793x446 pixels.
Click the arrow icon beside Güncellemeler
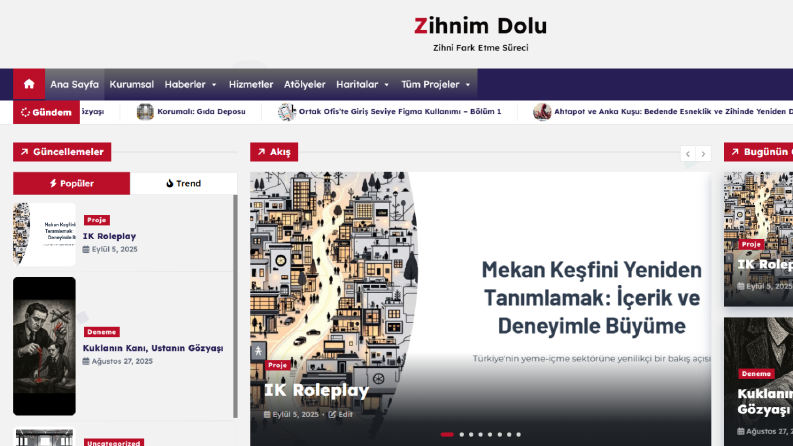(x=24, y=152)
